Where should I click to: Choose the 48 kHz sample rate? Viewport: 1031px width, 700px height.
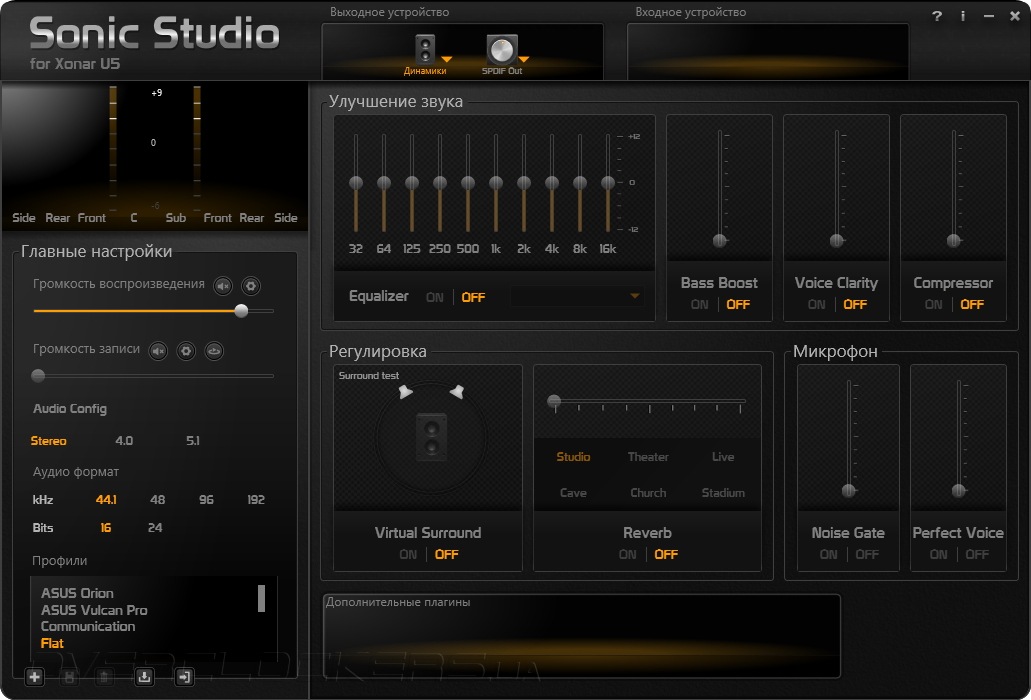click(158, 500)
